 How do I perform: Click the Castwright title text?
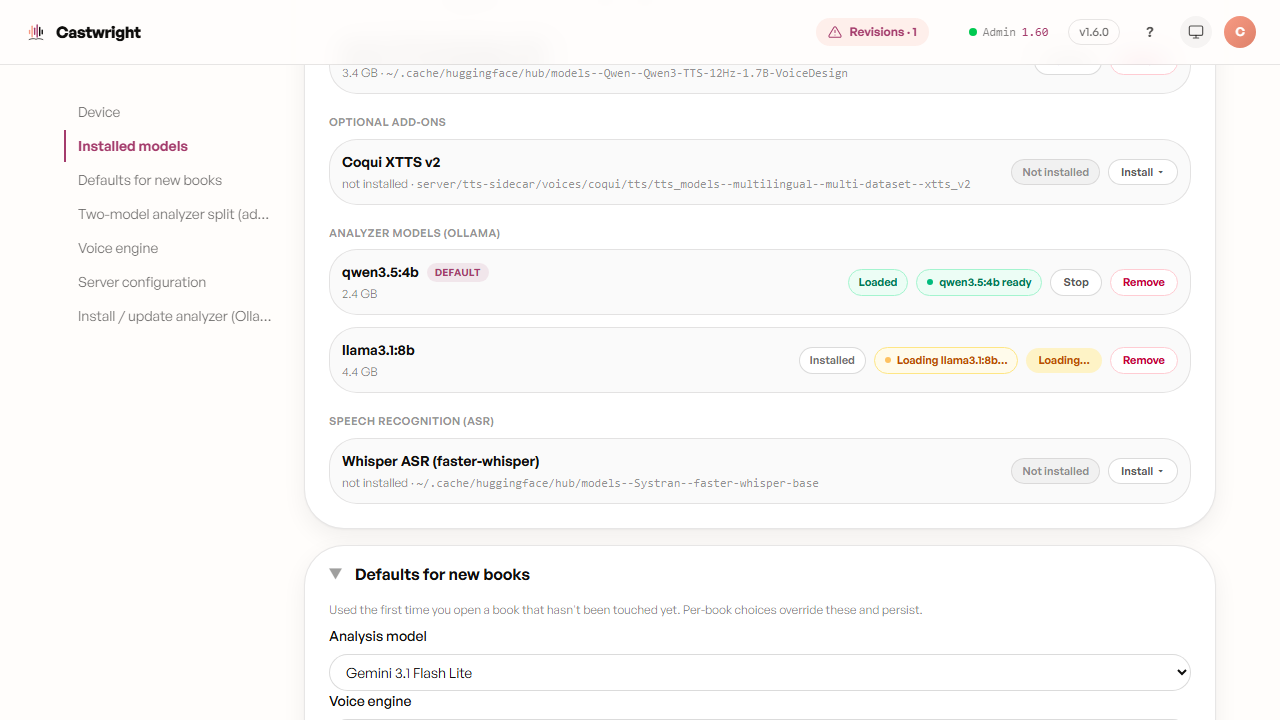98,32
